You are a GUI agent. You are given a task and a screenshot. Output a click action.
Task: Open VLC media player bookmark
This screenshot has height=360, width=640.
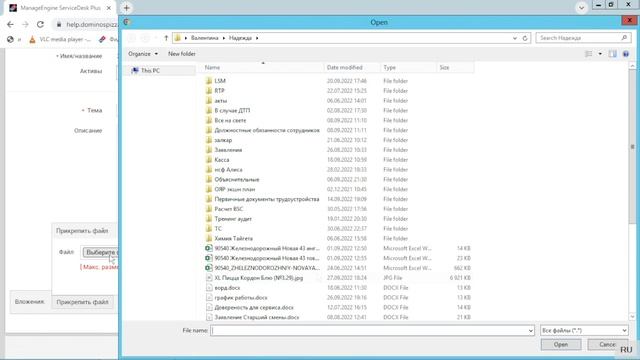tap(60, 39)
